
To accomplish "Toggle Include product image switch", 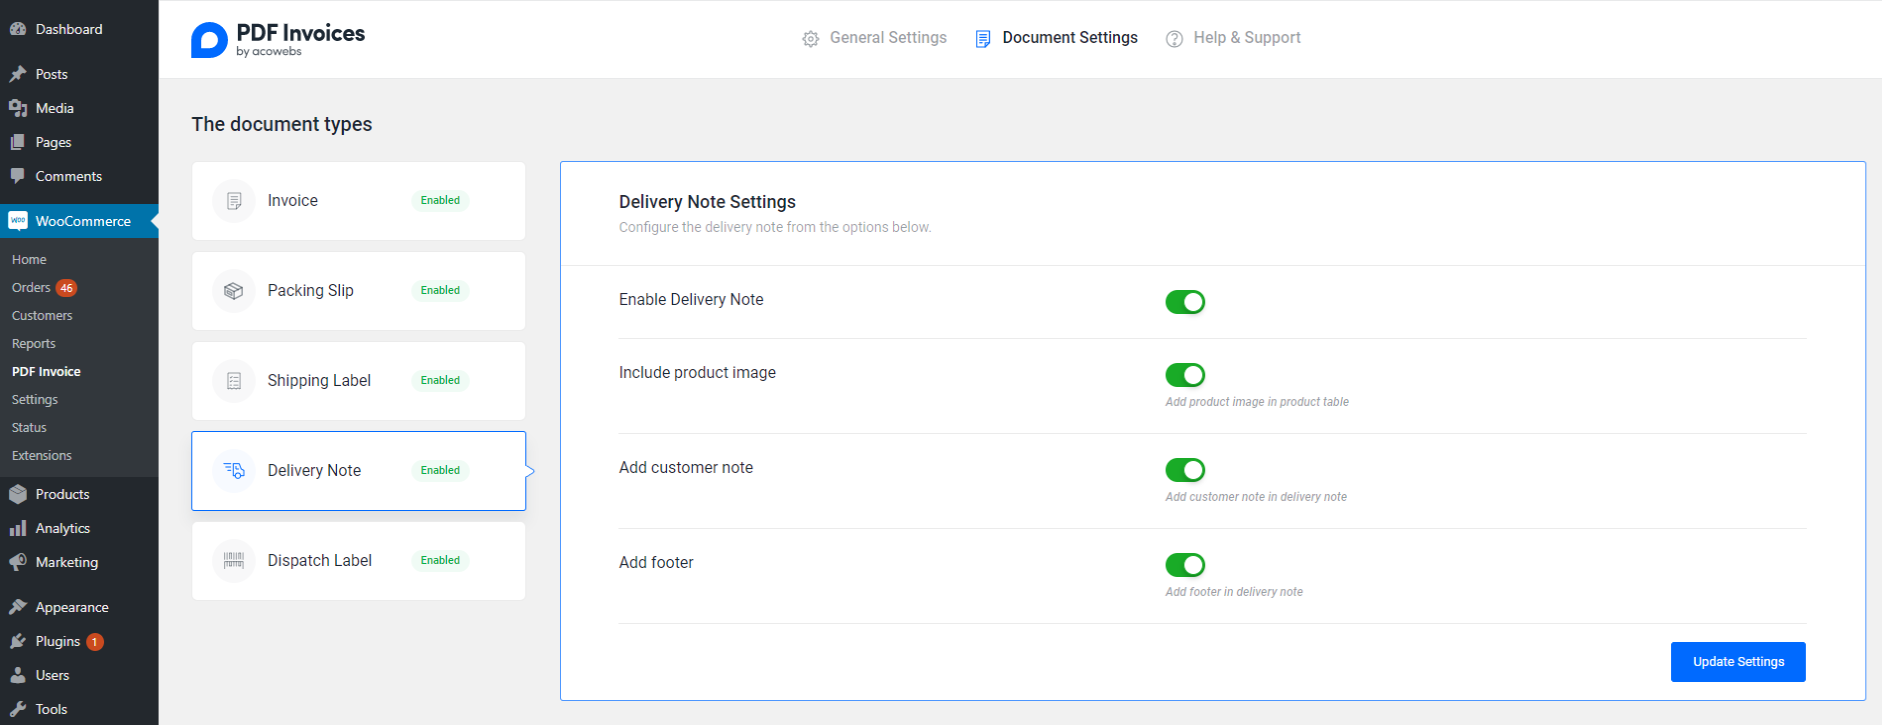I will click(1185, 375).
